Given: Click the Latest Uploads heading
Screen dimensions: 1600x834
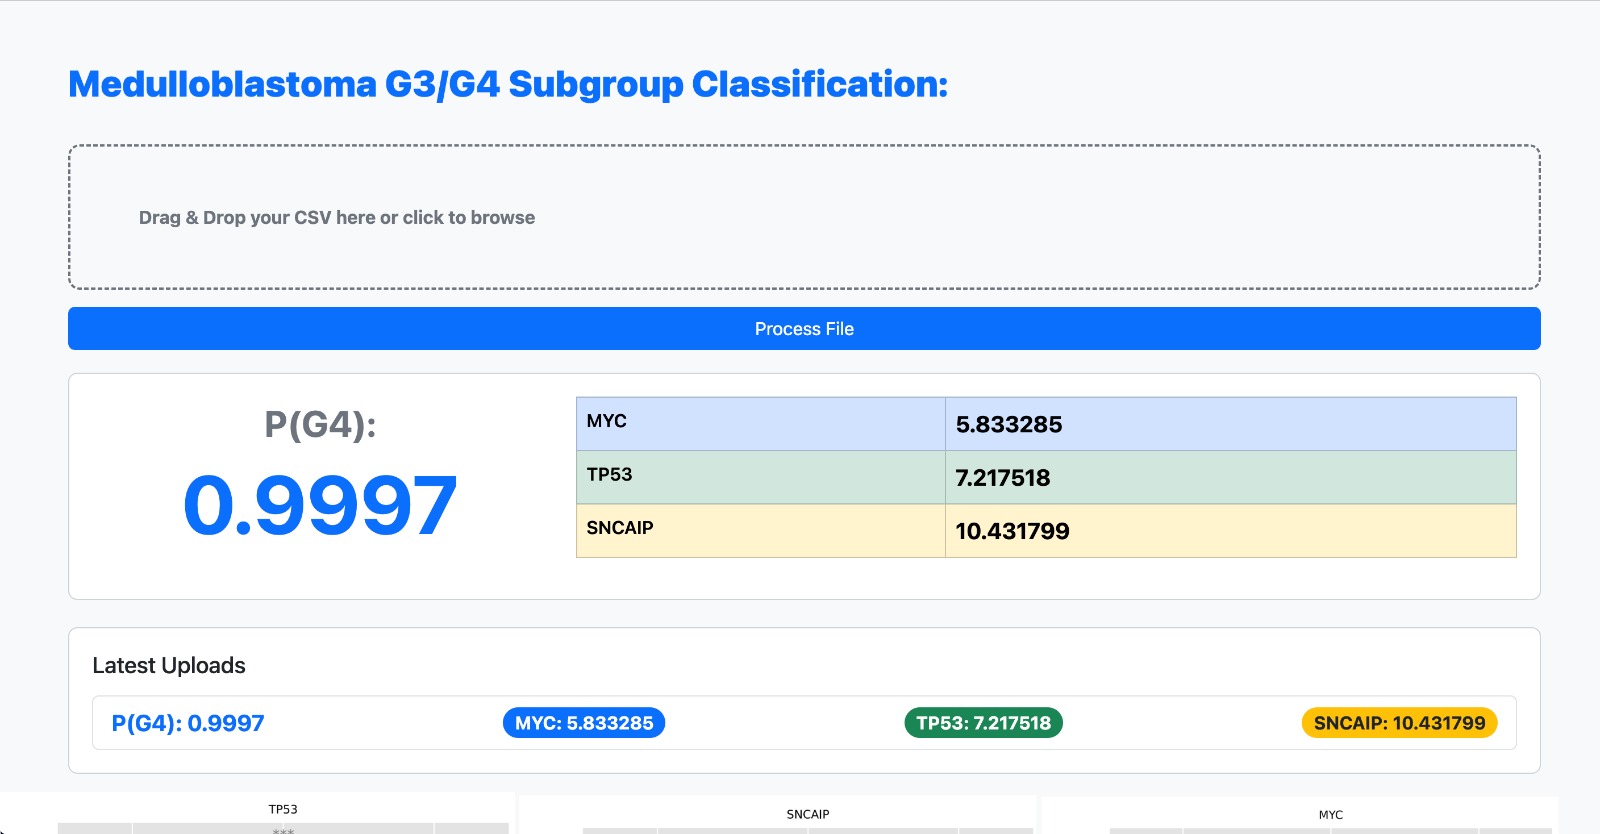Looking at the screenshot, I should [x=169, y=665].
